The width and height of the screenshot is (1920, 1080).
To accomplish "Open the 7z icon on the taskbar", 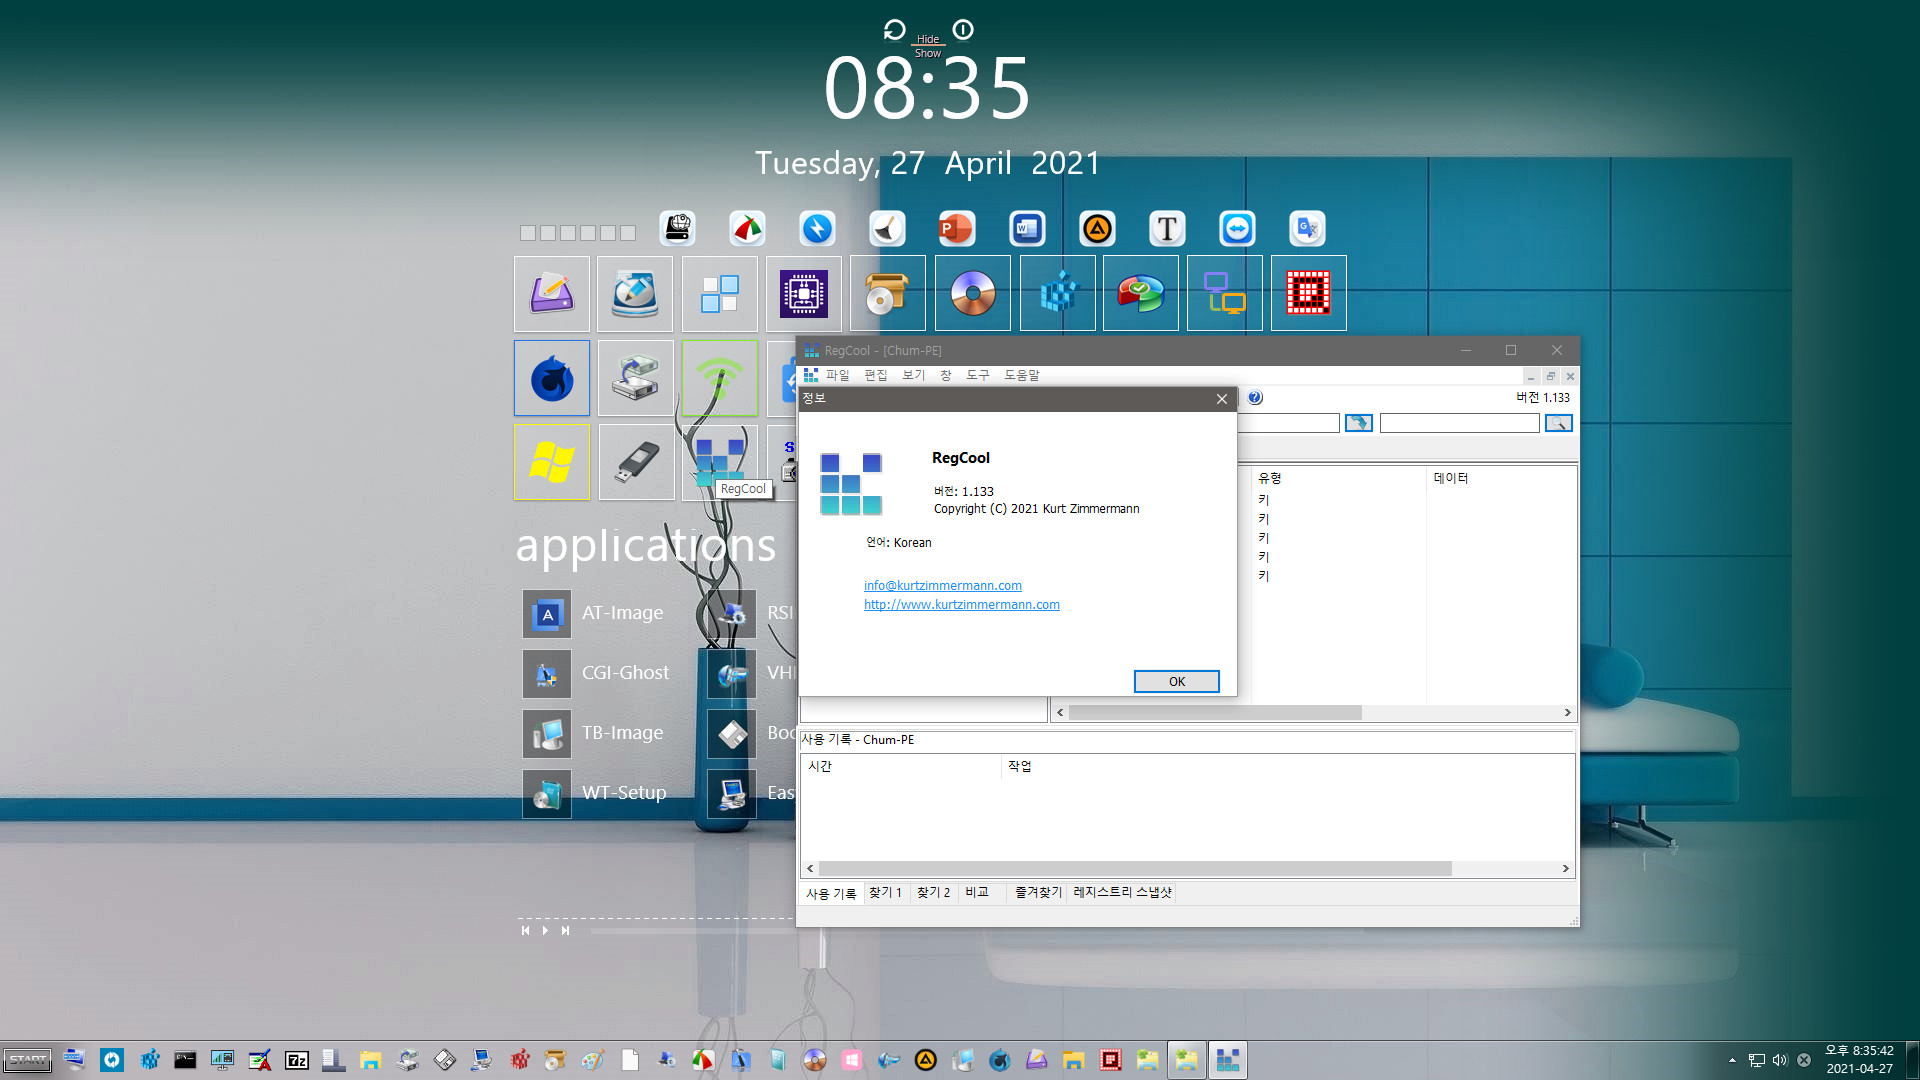I will pos(297,1060).
